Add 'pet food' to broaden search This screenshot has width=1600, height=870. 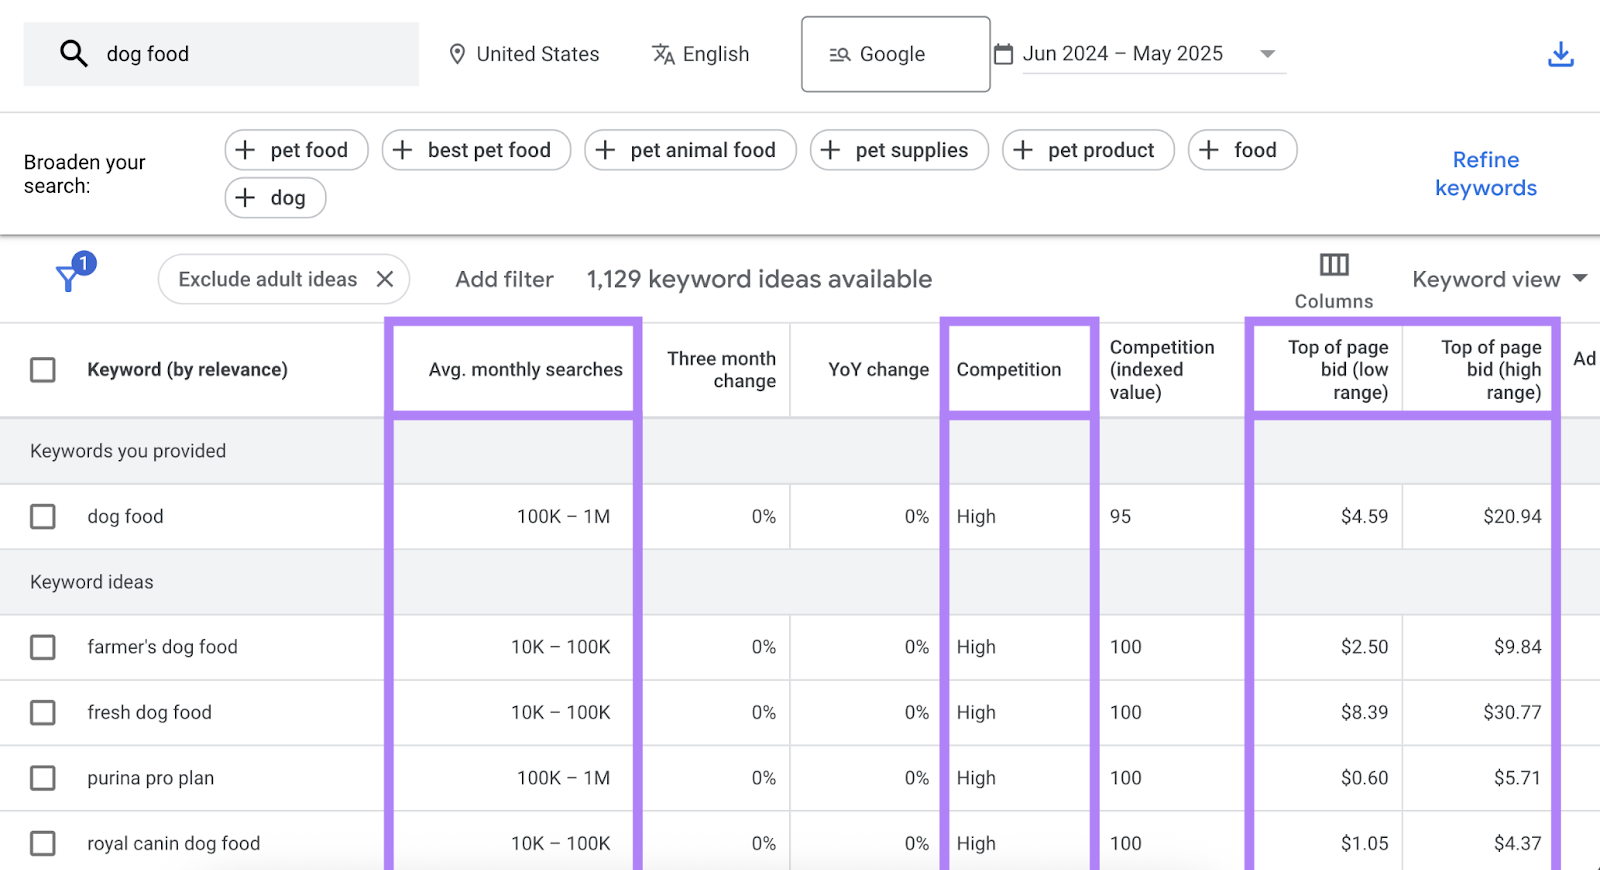[x=296, y=150]
